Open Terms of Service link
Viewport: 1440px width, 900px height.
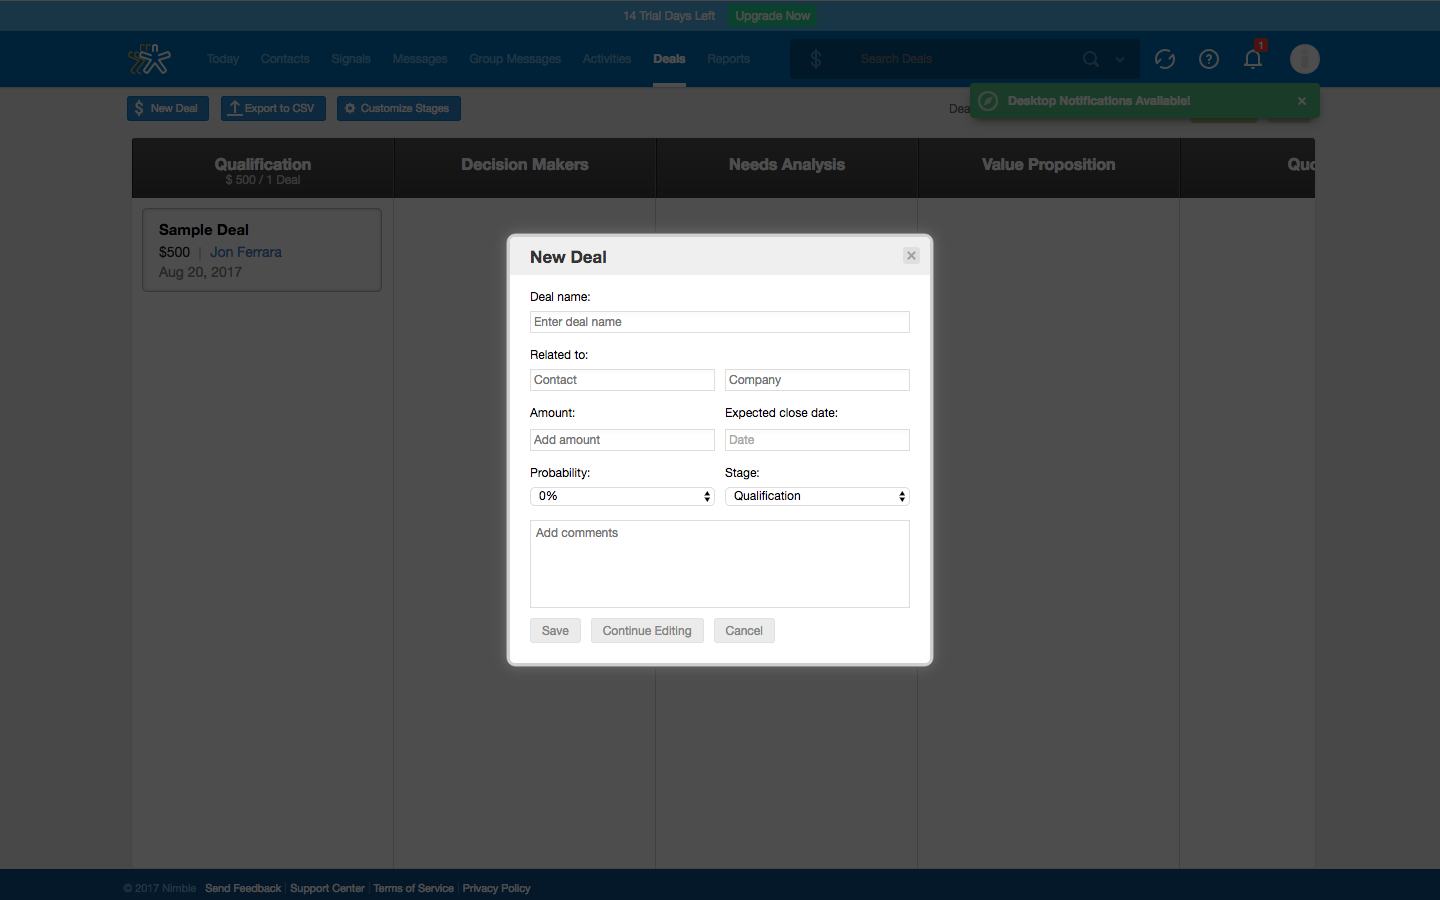point(413,888)
